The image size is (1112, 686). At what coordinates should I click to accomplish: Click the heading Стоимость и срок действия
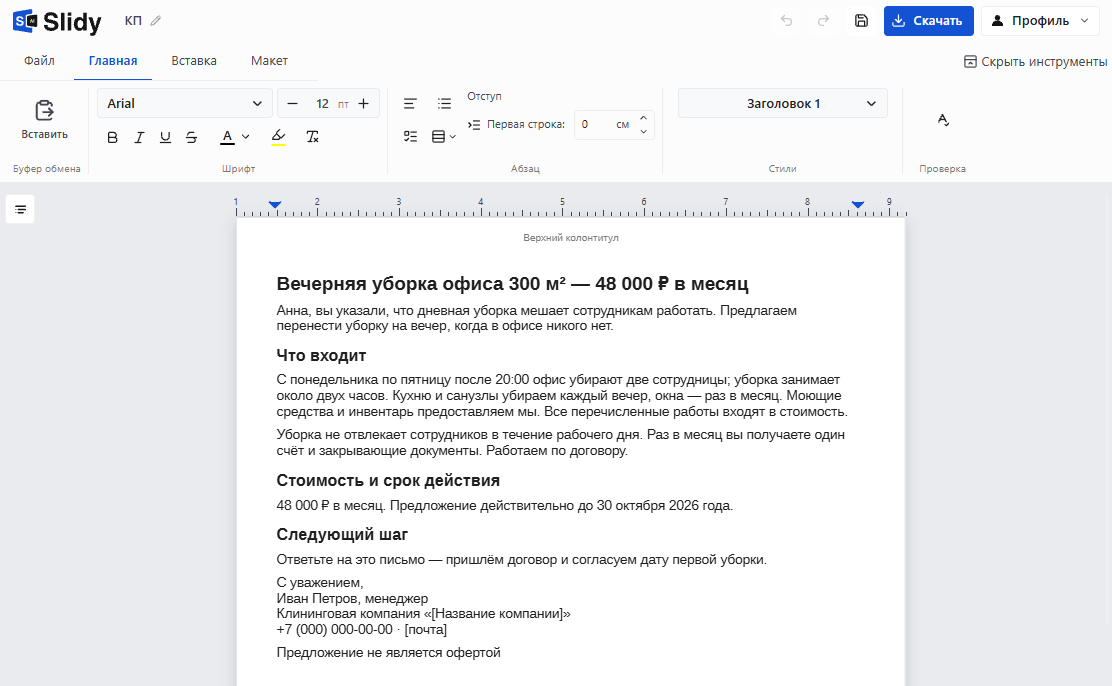point(388,480)
